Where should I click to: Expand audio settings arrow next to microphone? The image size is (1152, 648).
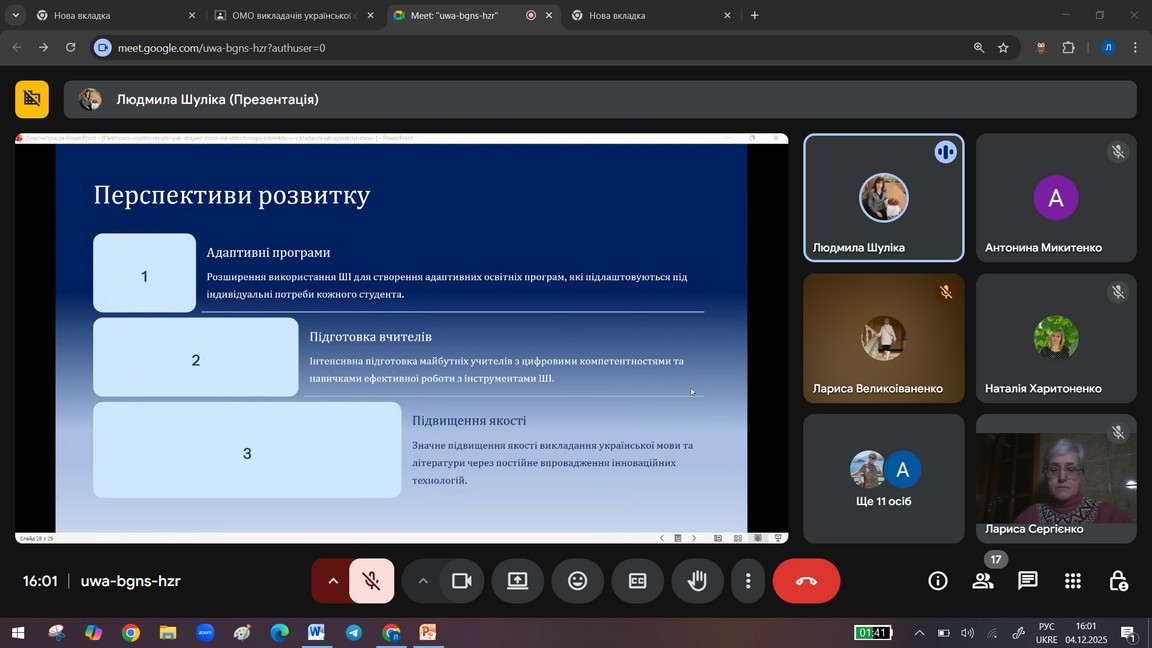(x=333, y=581)
